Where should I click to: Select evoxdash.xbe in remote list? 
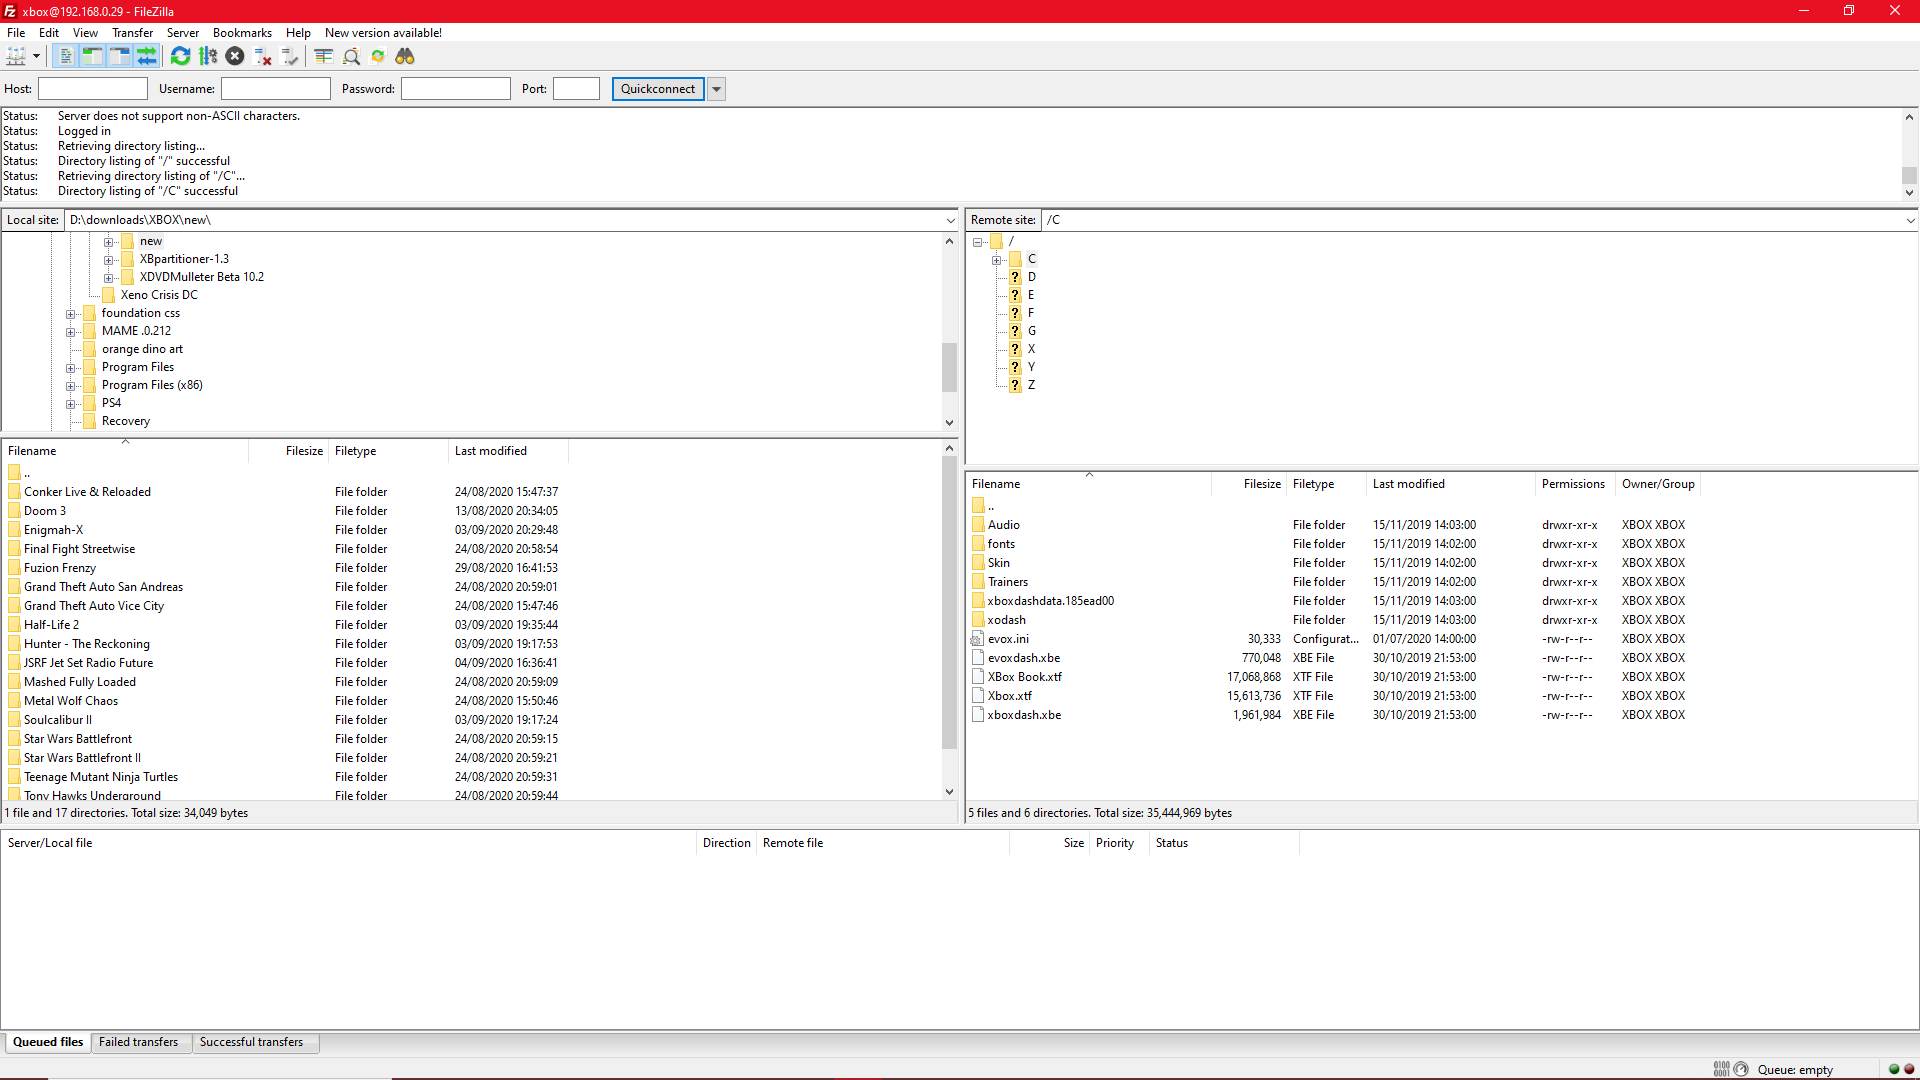coord(1024,658)
